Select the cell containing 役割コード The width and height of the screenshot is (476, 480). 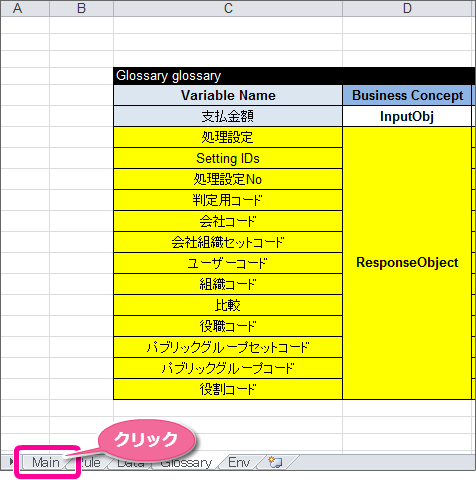(x=228, y=389)
